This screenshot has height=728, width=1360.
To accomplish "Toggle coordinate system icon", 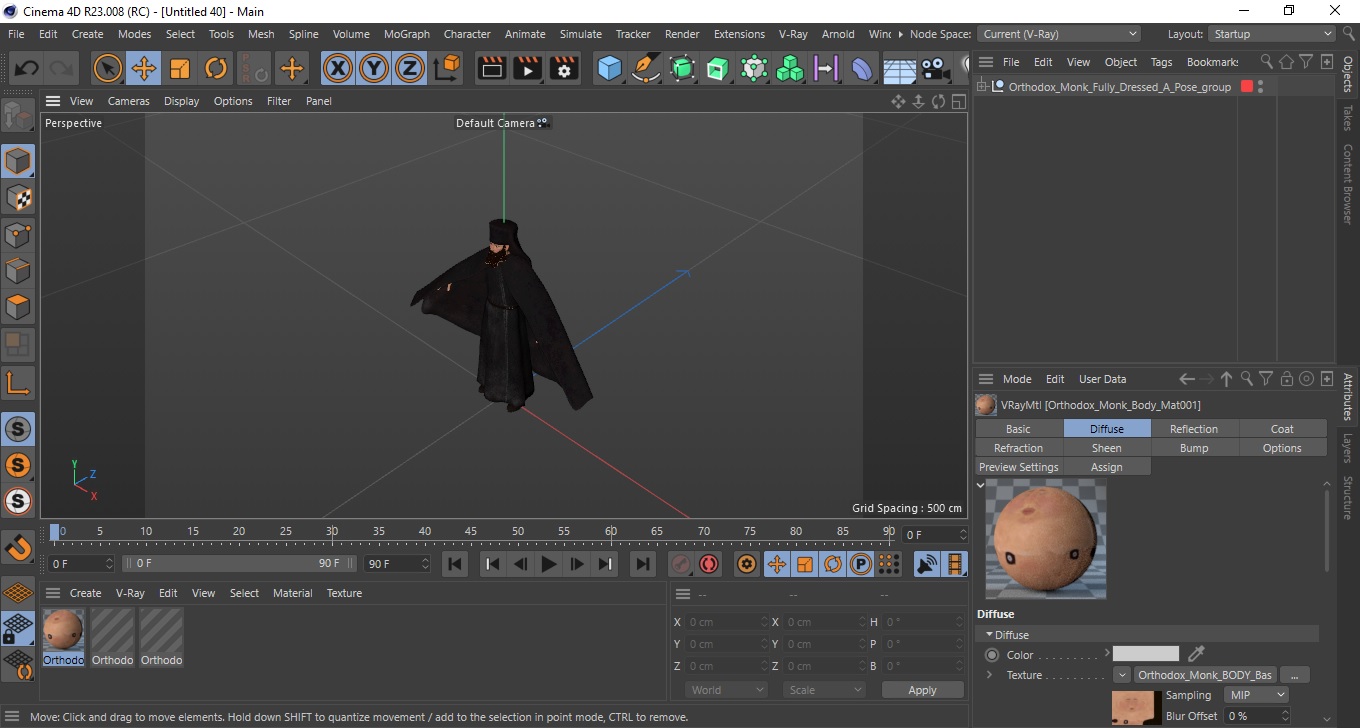I will point(447,69).
